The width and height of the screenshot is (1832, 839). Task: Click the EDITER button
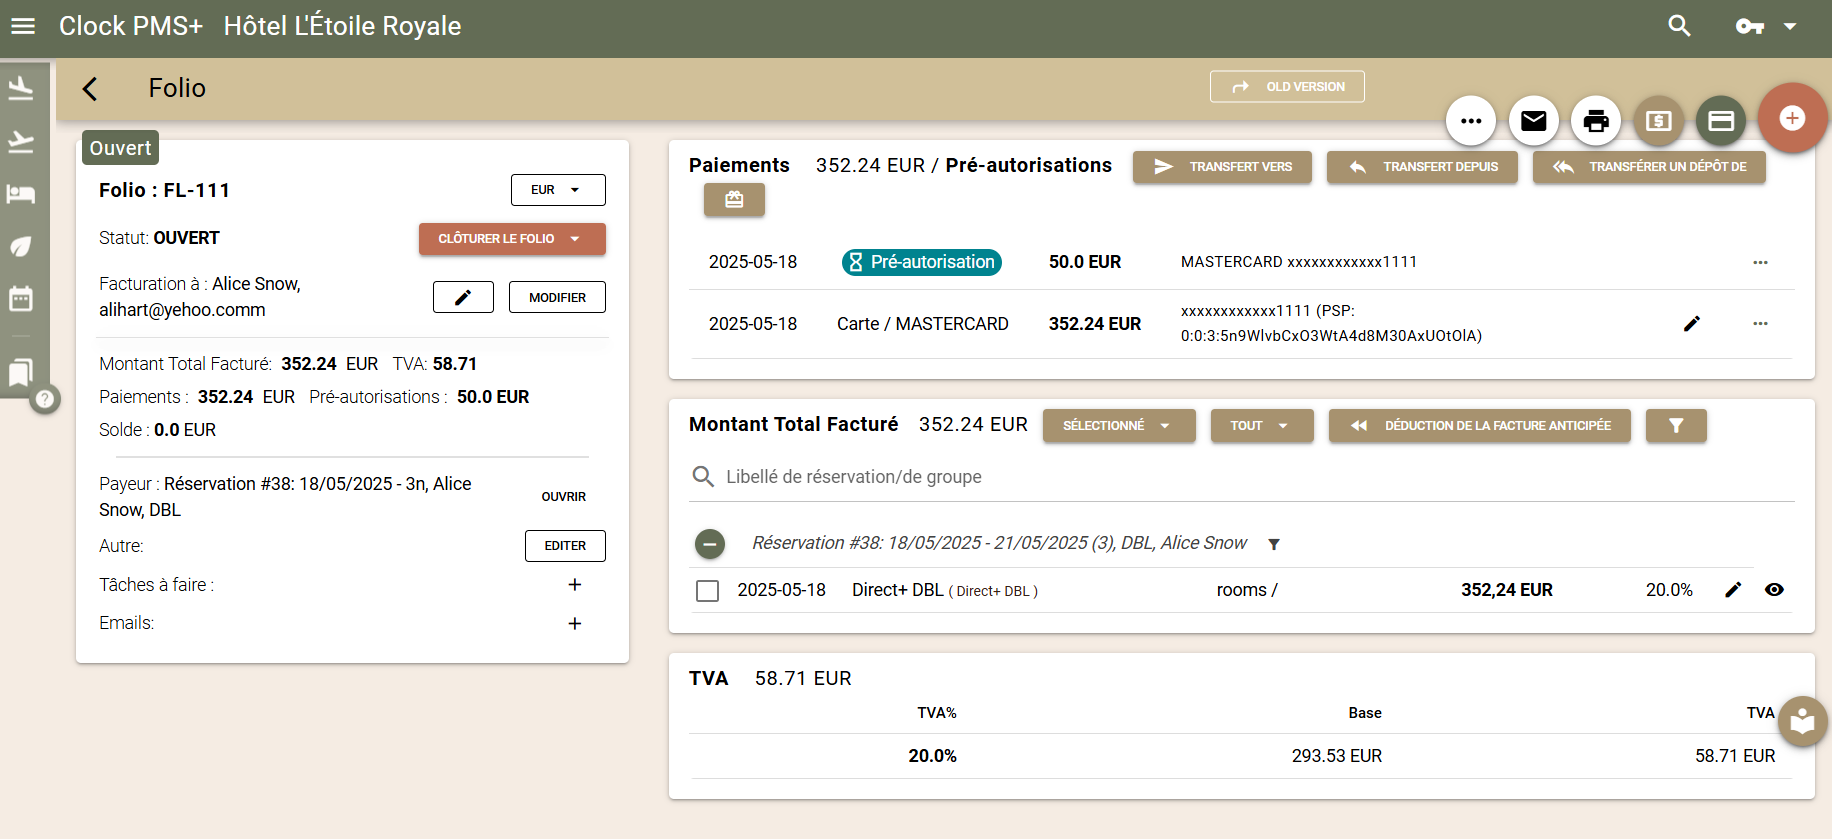[x=565, y=546]
